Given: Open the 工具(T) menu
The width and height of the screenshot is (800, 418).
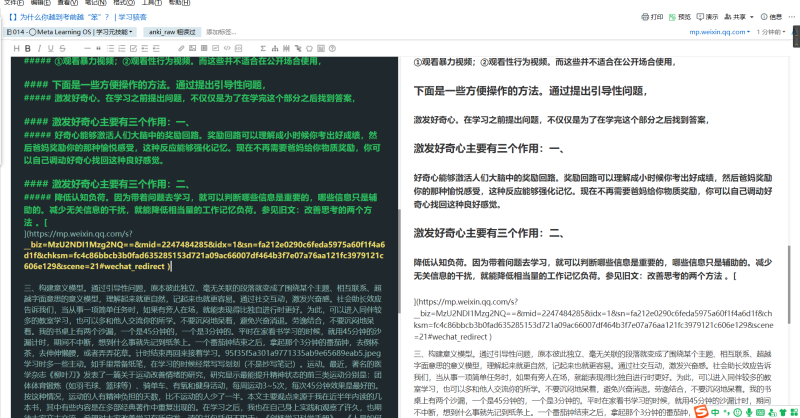Looking at the screenshot, I should point(152,3).
